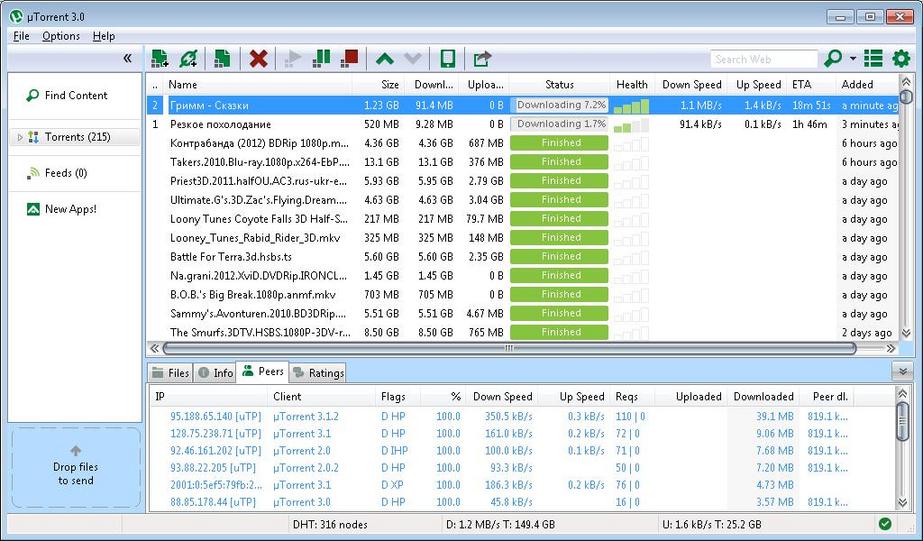Image resolution: width=923 pixels, height=541 pixels.
Task: Click the Pause torrent icon
Action: pyautogui.click(x=321, y=58)
